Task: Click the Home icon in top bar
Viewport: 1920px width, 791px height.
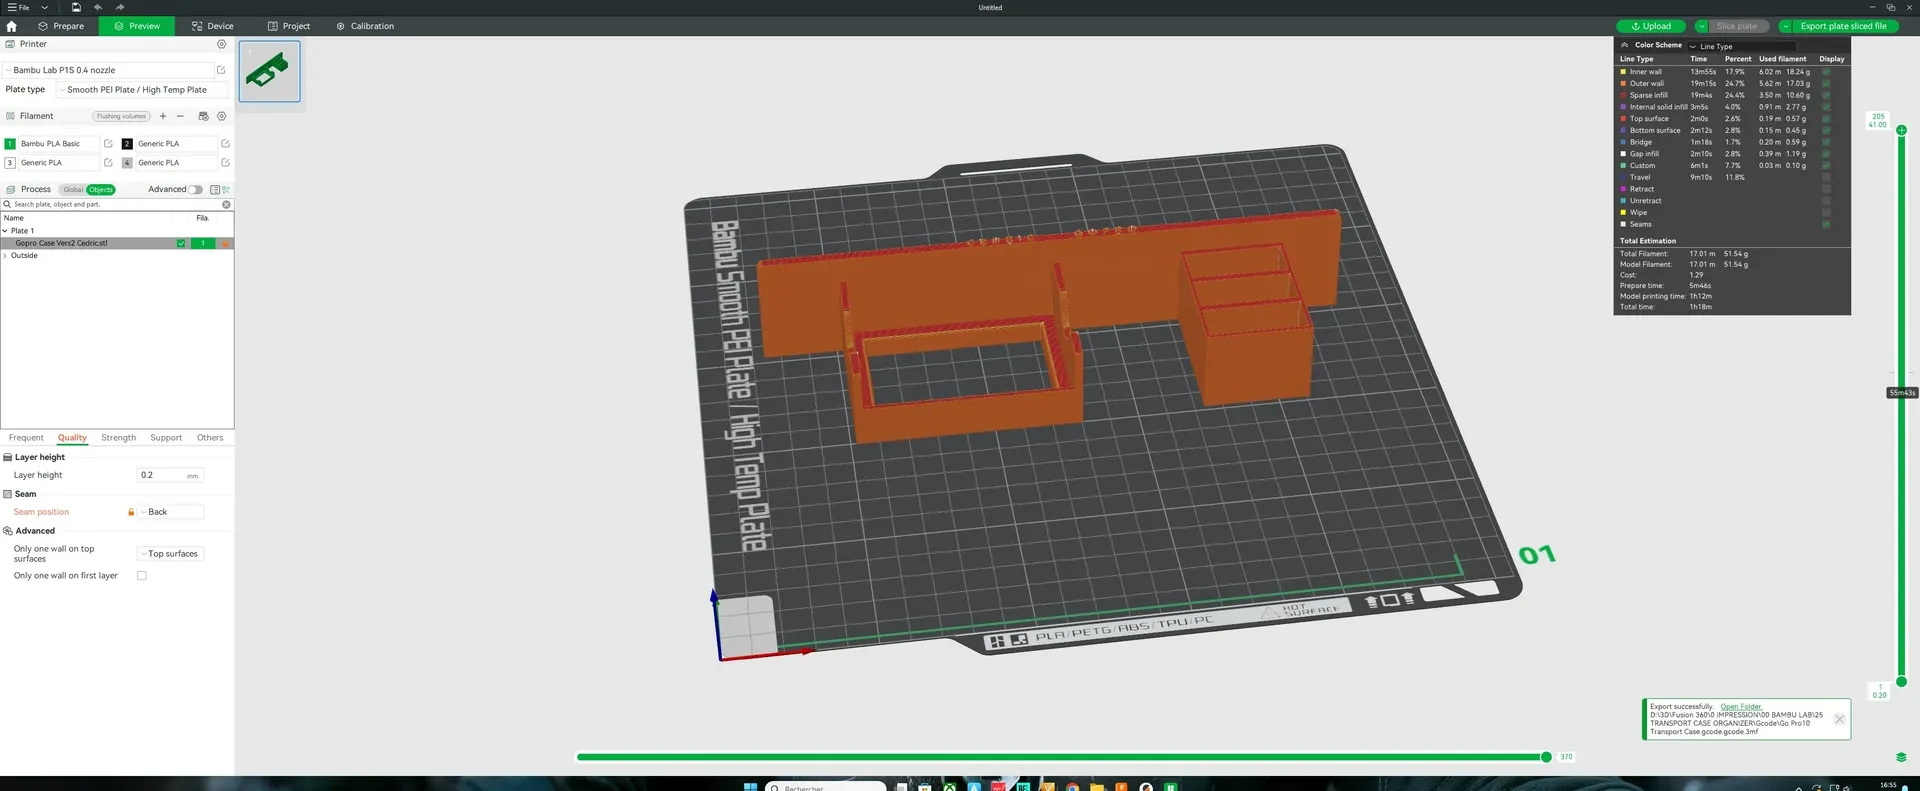Action: click(12, 26)
